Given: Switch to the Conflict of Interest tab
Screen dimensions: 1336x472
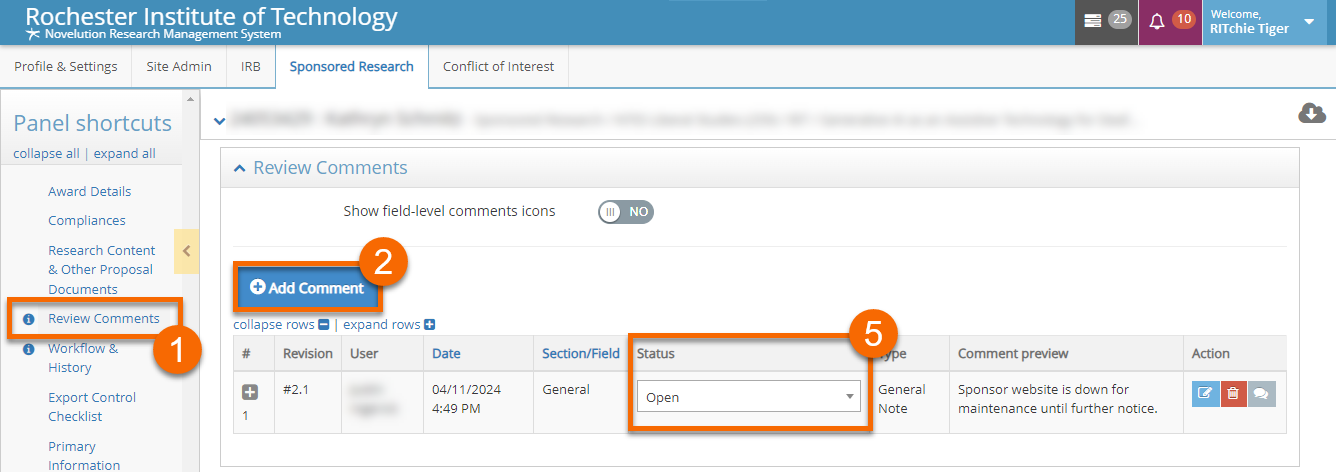Looking at the screenshot, I should [x=498, y=67].
